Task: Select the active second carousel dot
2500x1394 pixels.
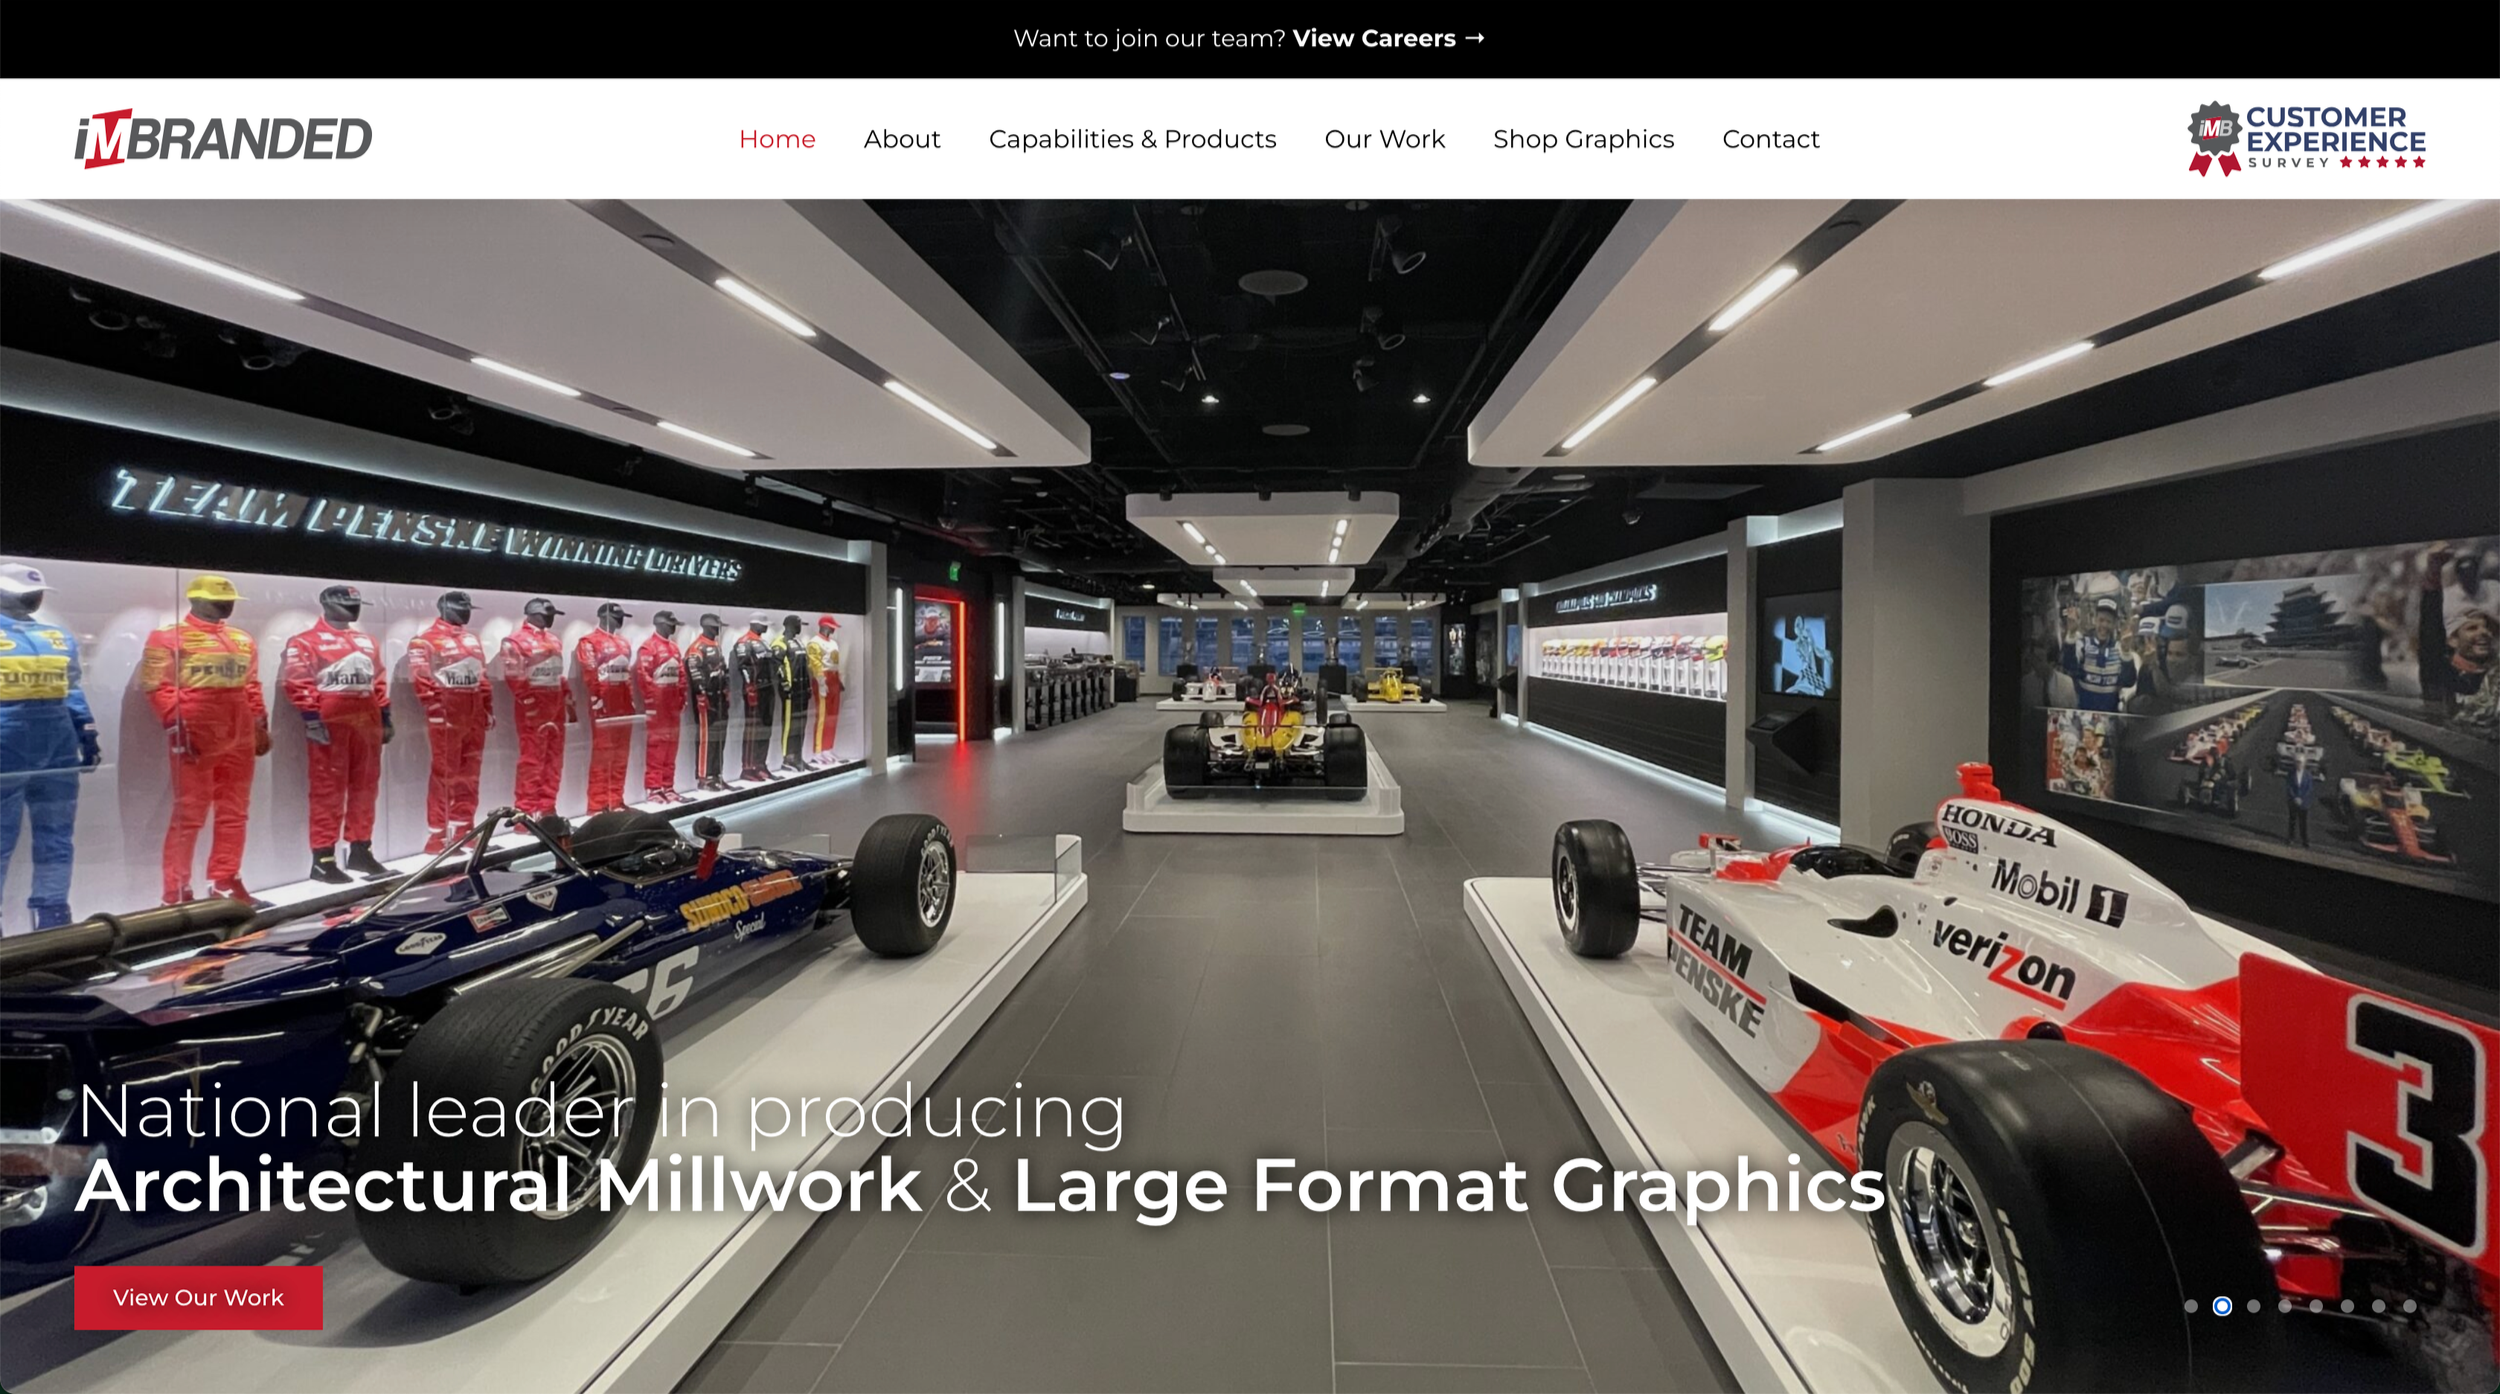Action: coord(2222,1306)
